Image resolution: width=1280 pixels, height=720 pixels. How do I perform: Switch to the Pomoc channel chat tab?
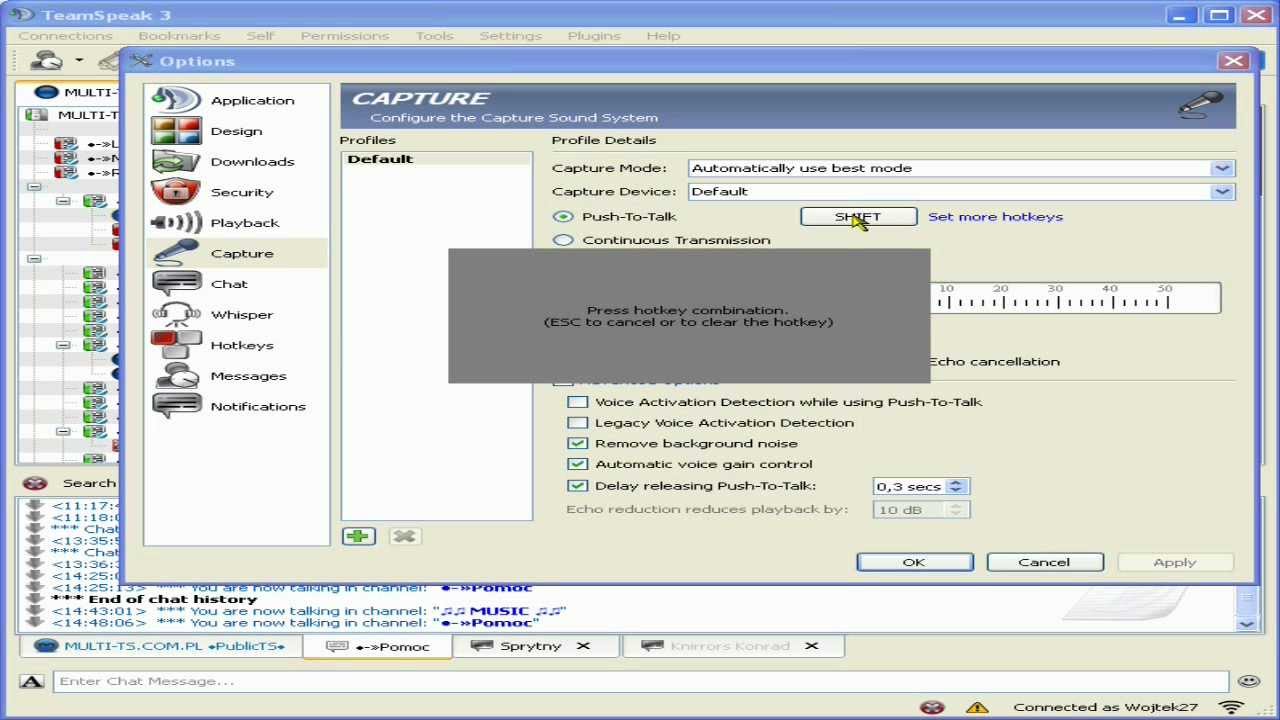click(x=378, y=646)
